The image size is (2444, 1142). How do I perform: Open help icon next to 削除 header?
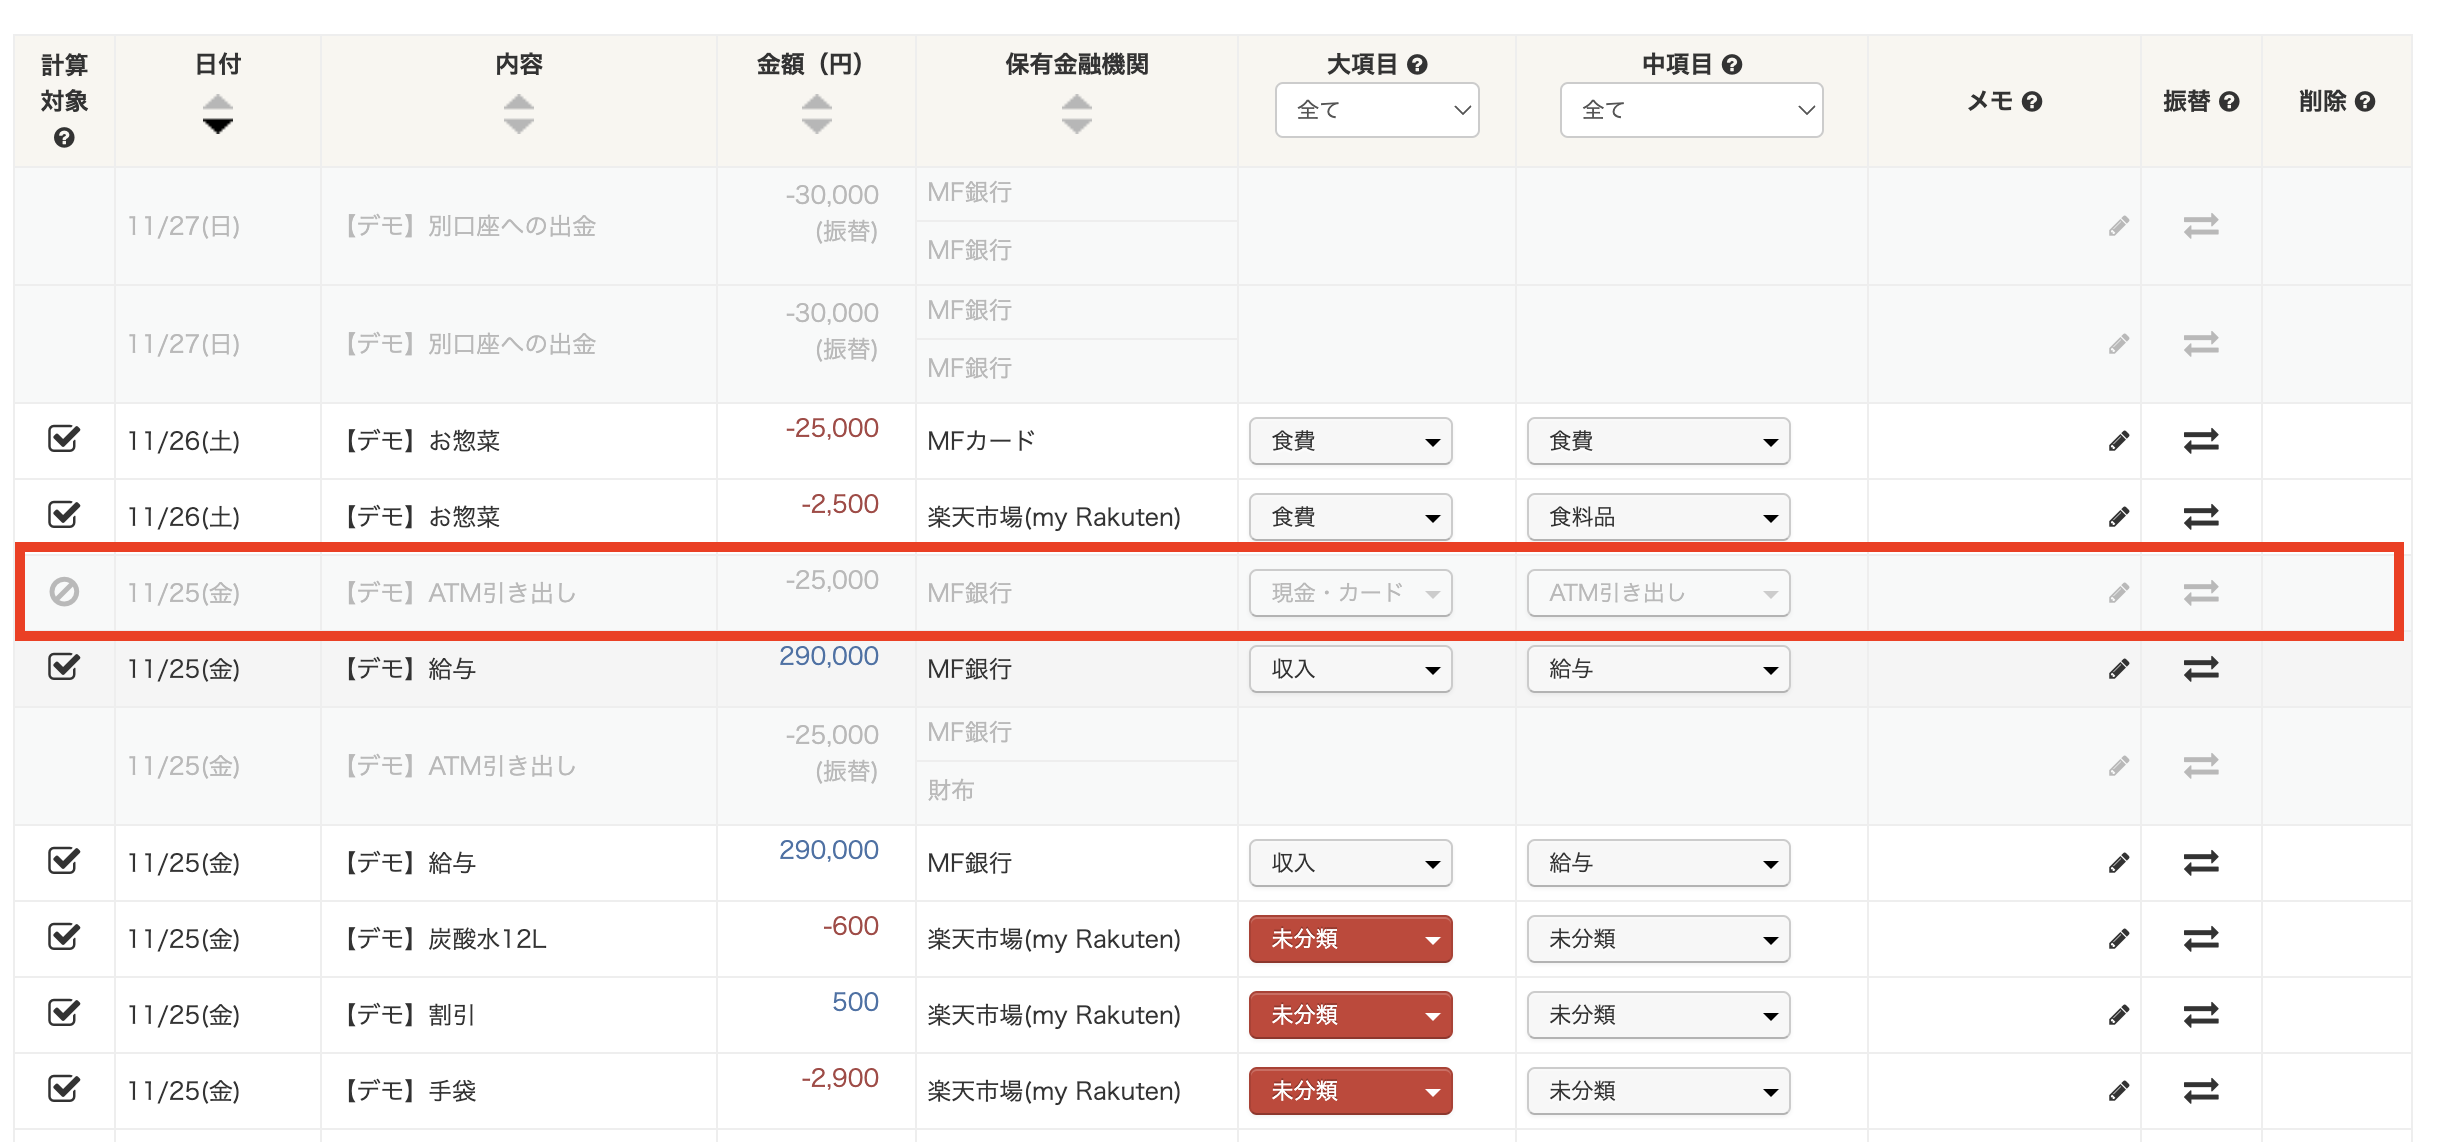click(x=2365, y=101)
